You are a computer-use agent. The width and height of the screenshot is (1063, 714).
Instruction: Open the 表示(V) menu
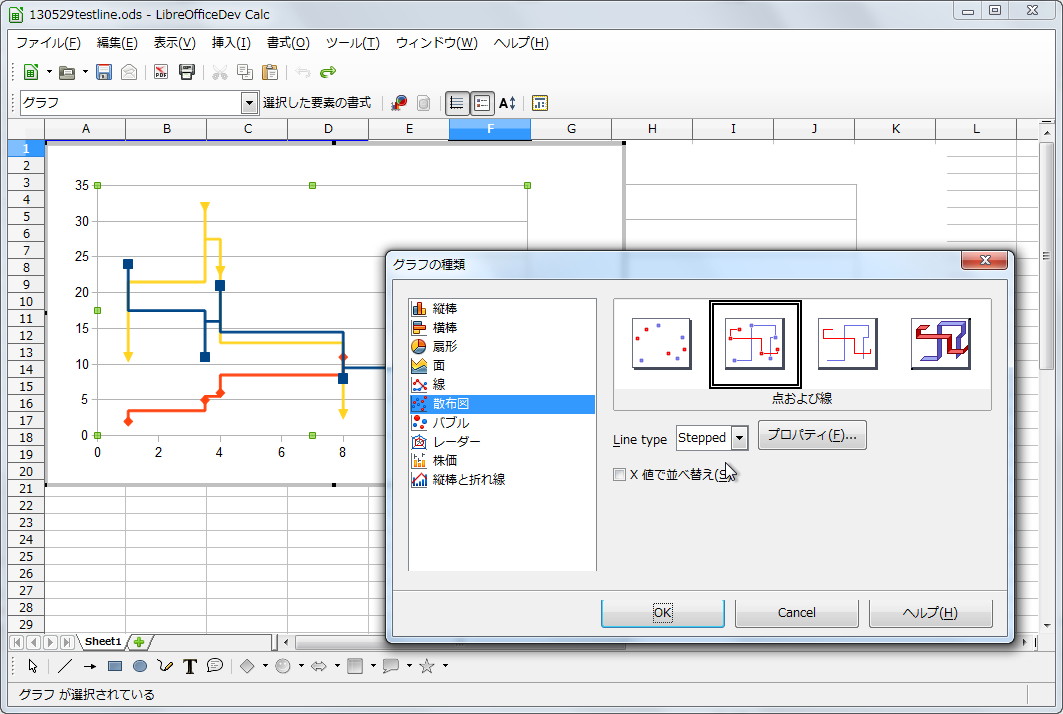coord(174,43)
